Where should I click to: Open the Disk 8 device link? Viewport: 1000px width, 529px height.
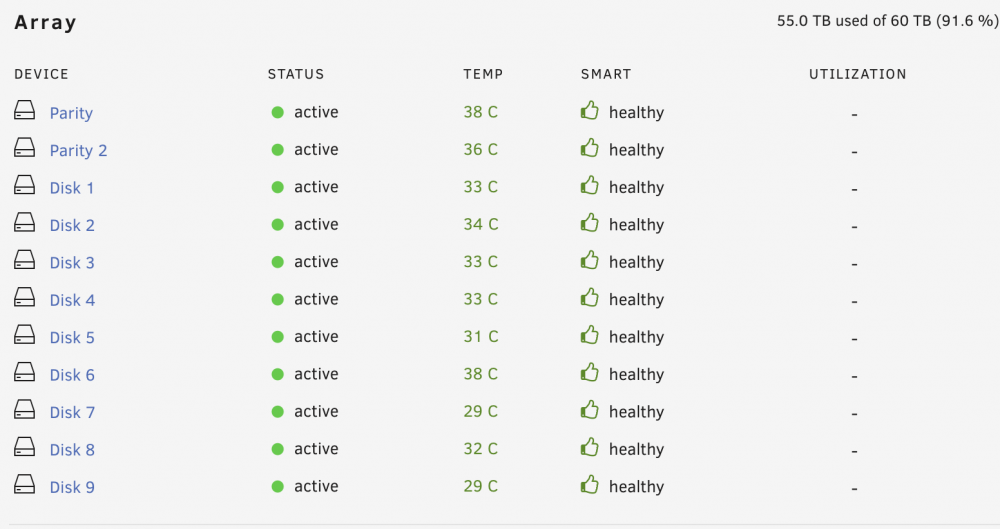pos(72,450)
